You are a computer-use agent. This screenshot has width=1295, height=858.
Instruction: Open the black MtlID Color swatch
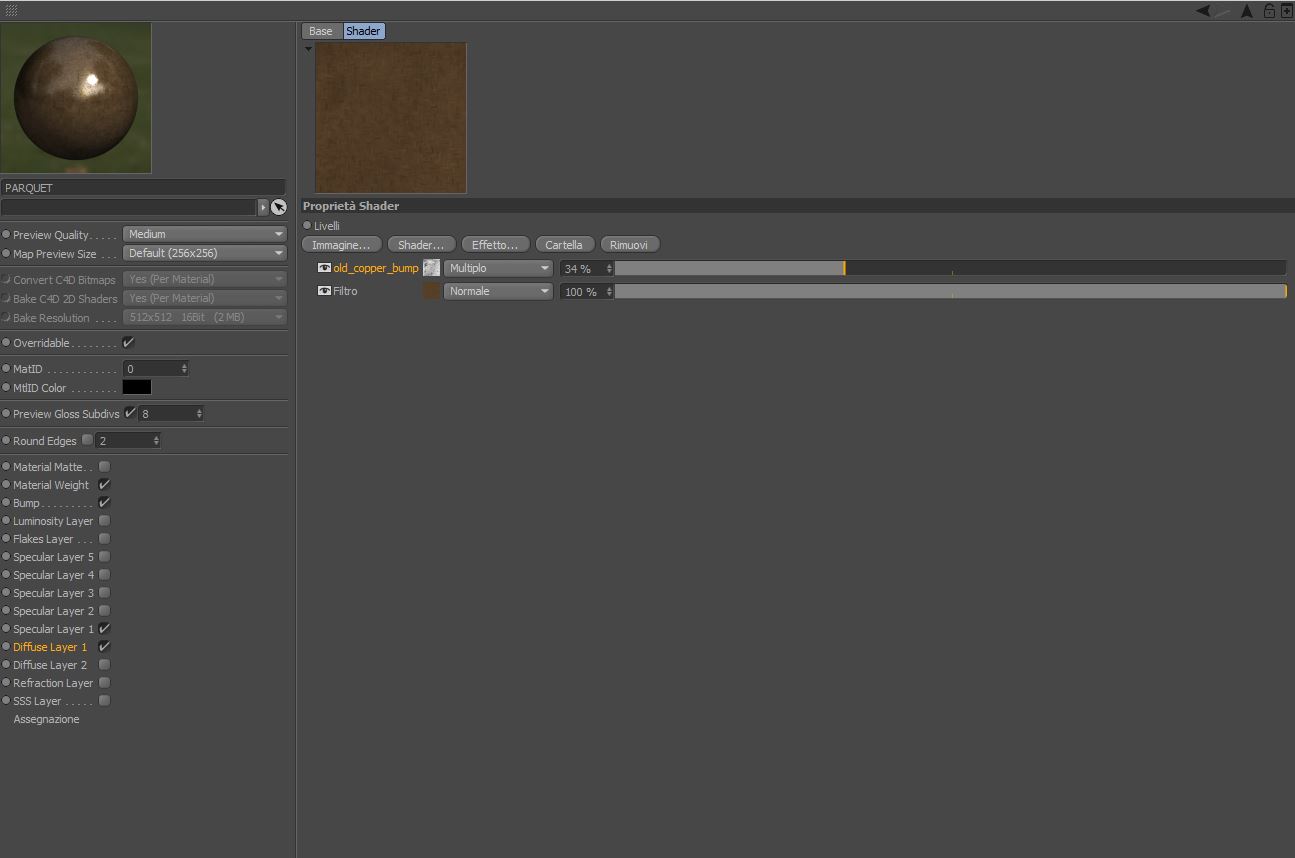point(137,387)
